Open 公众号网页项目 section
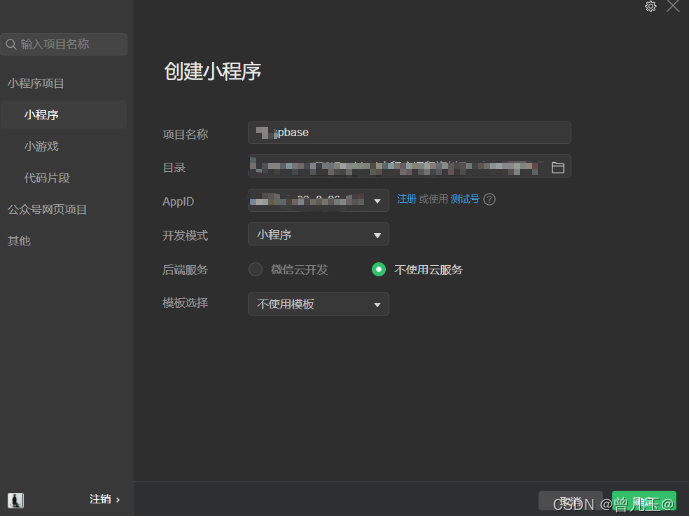 (x=47, y=210)
